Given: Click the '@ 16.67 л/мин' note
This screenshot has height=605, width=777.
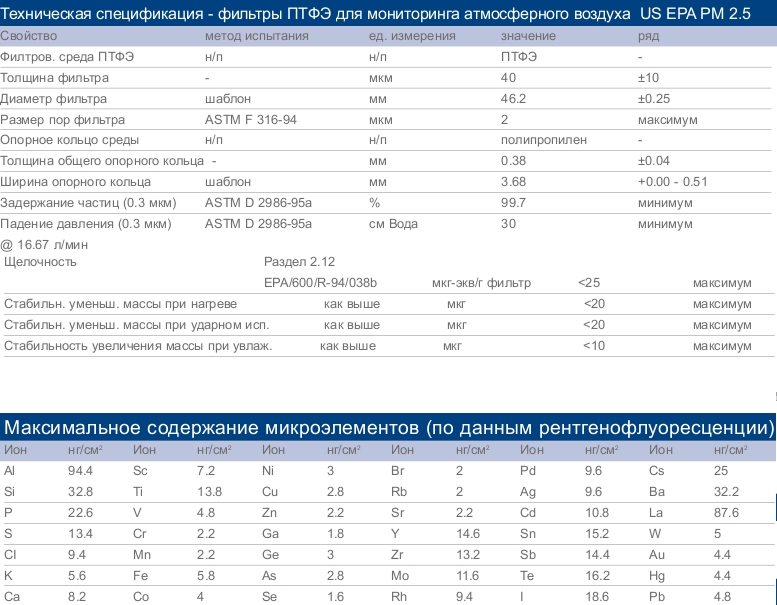Looking at the screenshot, I should click(44, 245).
